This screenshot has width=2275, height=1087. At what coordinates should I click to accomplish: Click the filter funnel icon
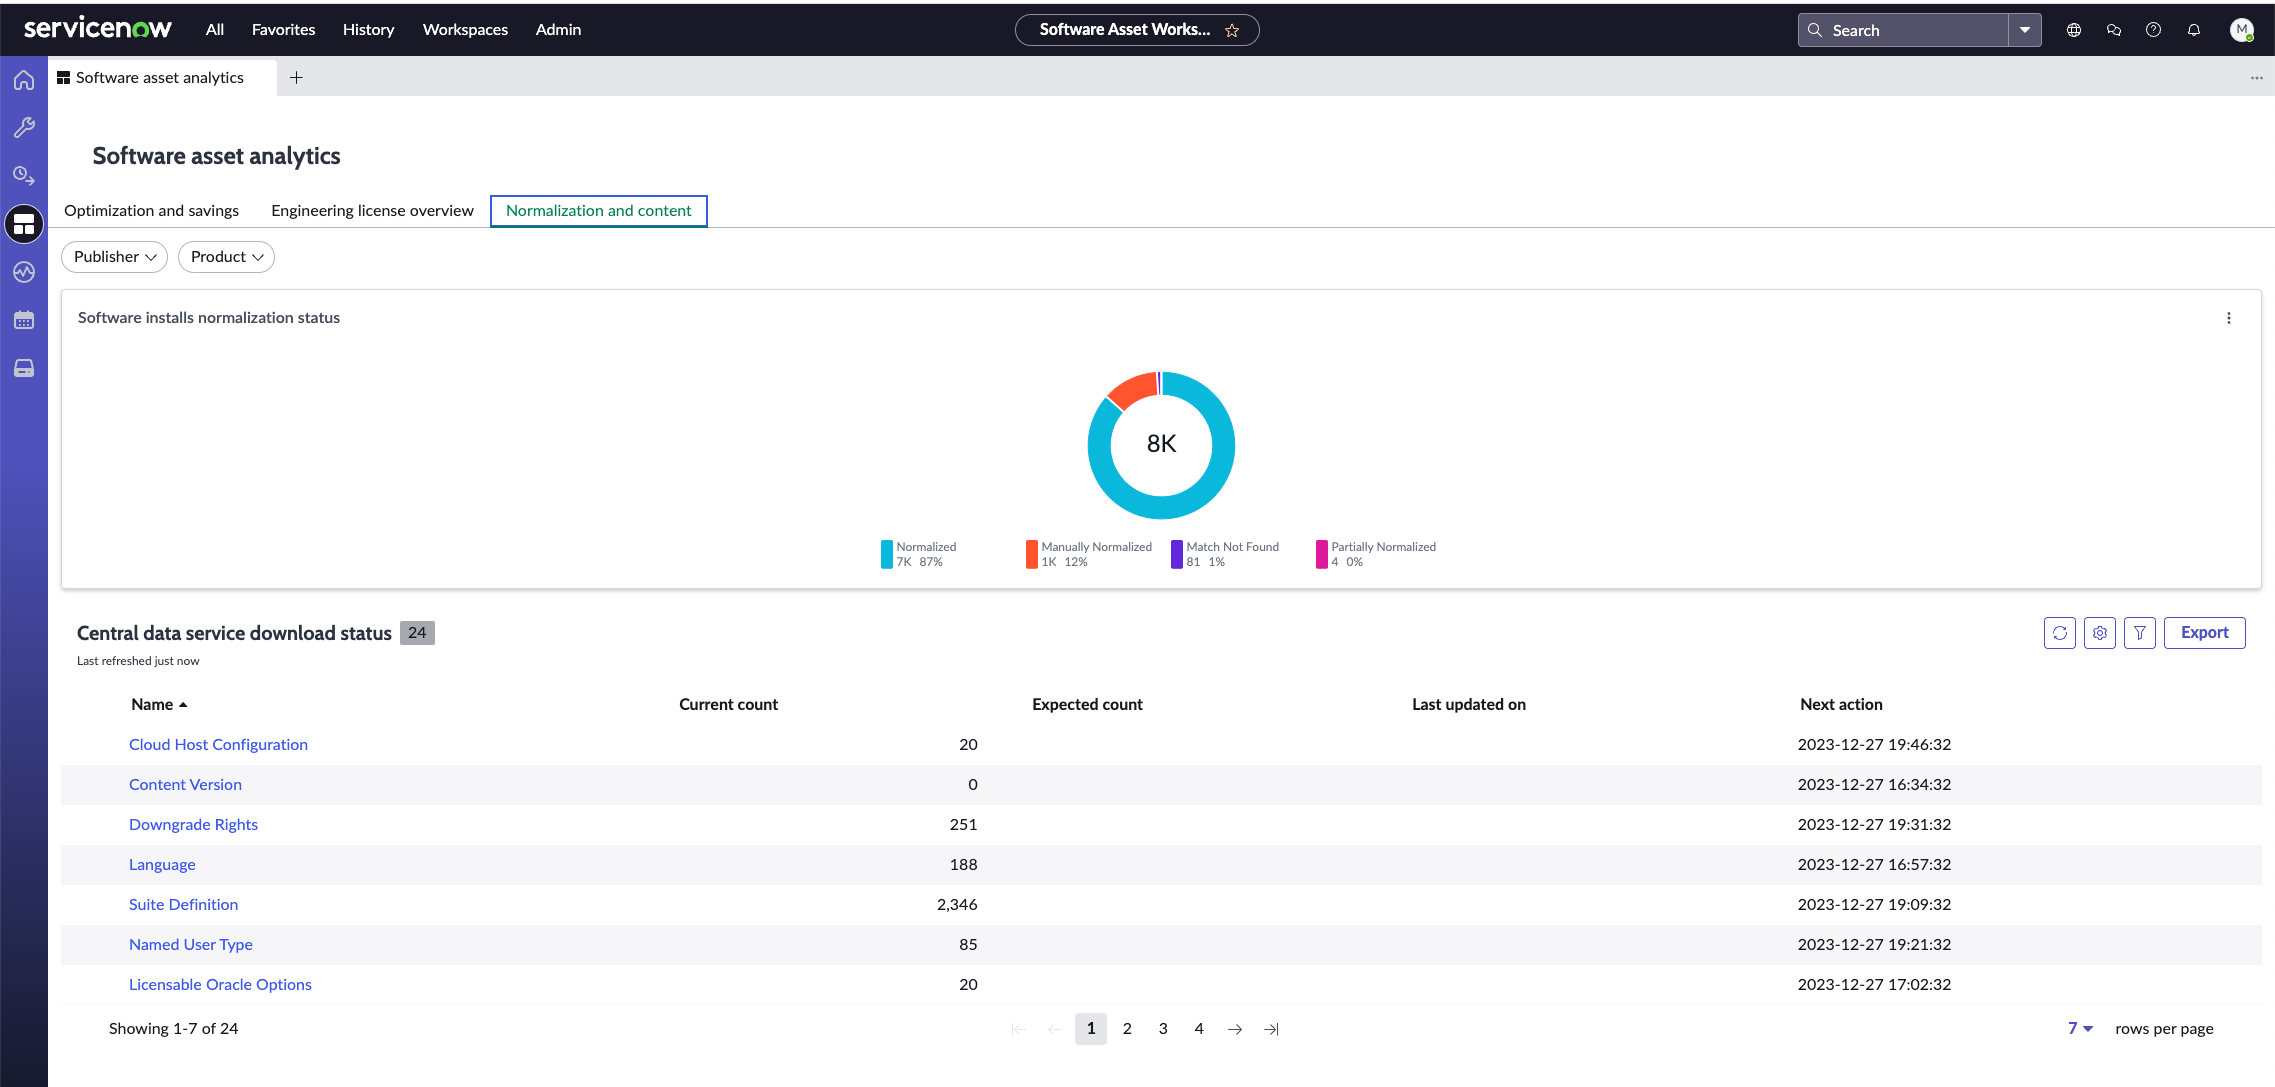[2139, 633]
